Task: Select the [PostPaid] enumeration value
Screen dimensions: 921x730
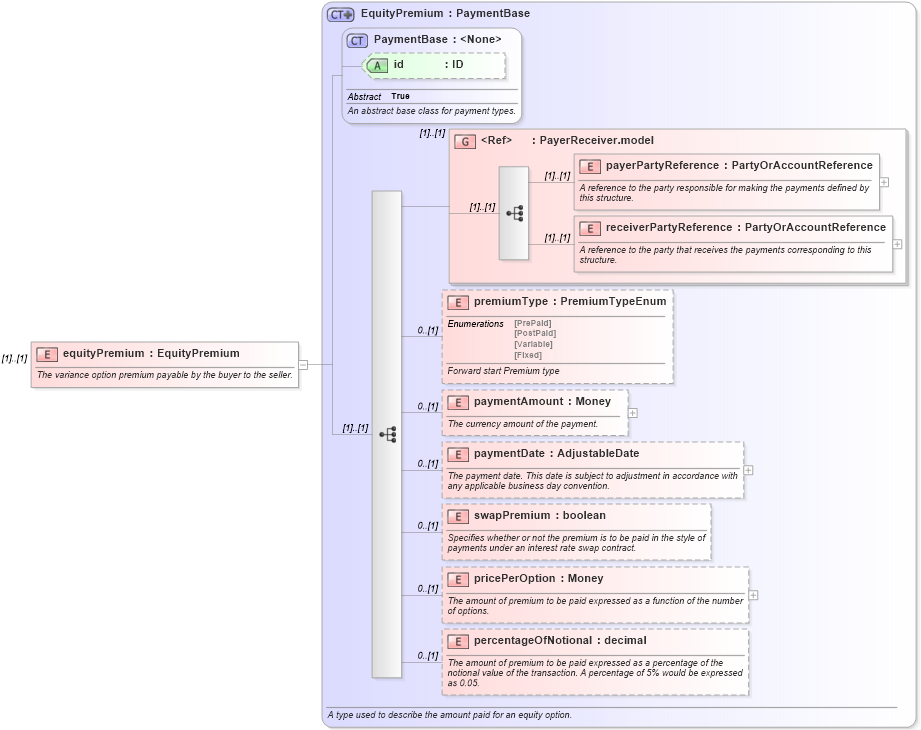Action: tap(535, 334)
